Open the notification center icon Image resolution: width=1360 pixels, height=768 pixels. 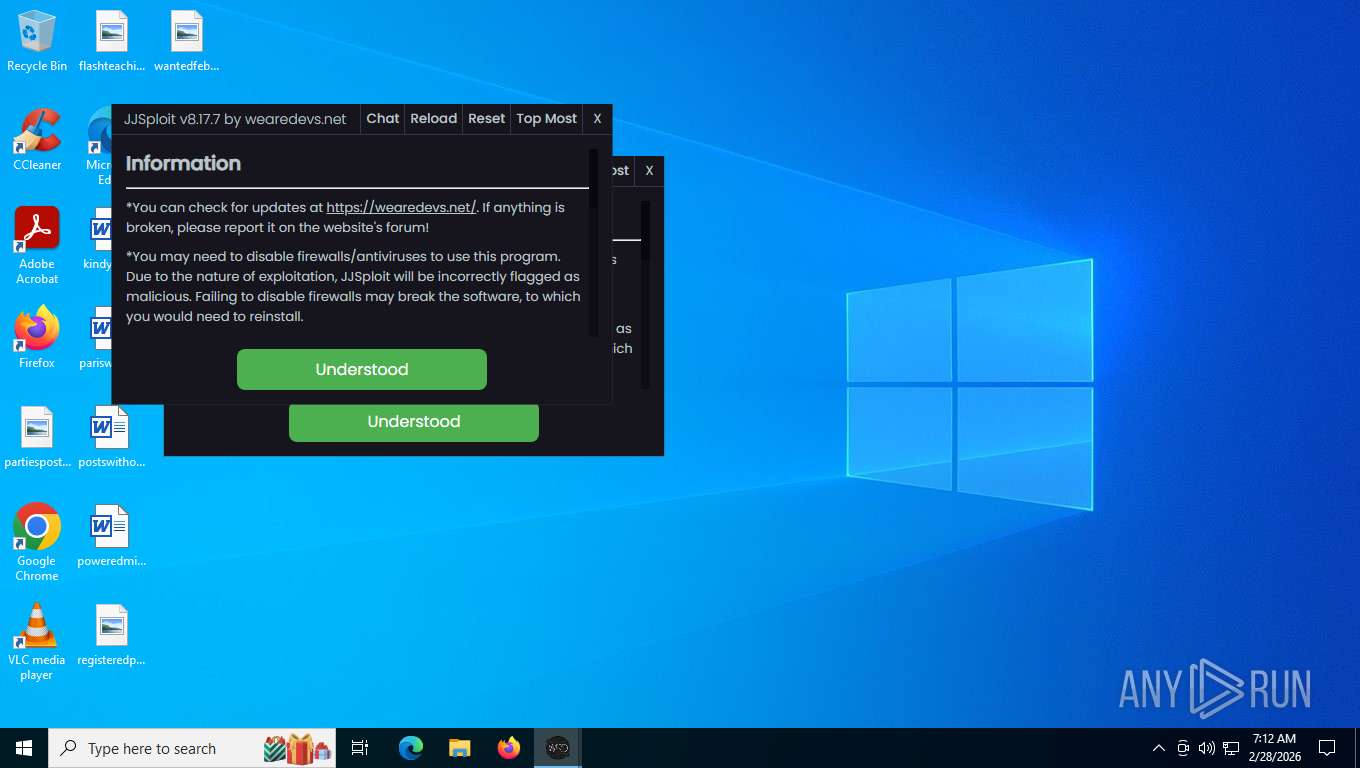click(1327, 748)
